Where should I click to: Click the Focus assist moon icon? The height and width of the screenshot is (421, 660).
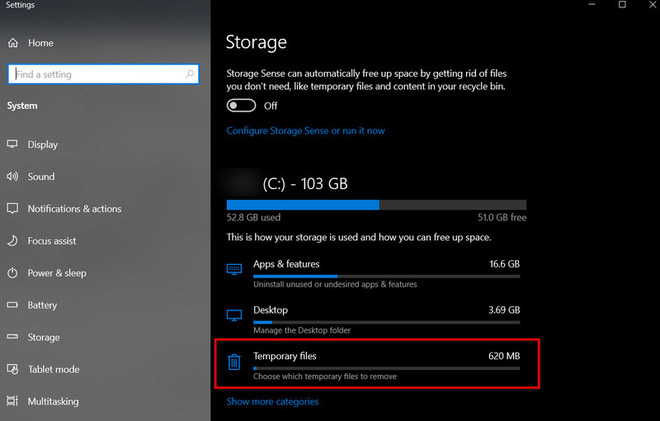(13, 241)
